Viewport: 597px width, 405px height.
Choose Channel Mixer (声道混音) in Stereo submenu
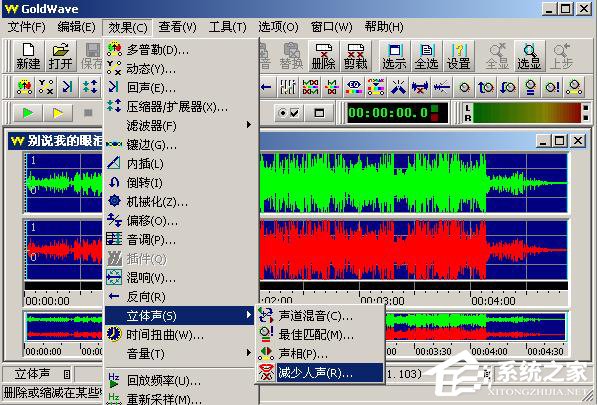(x=320, y=316)
